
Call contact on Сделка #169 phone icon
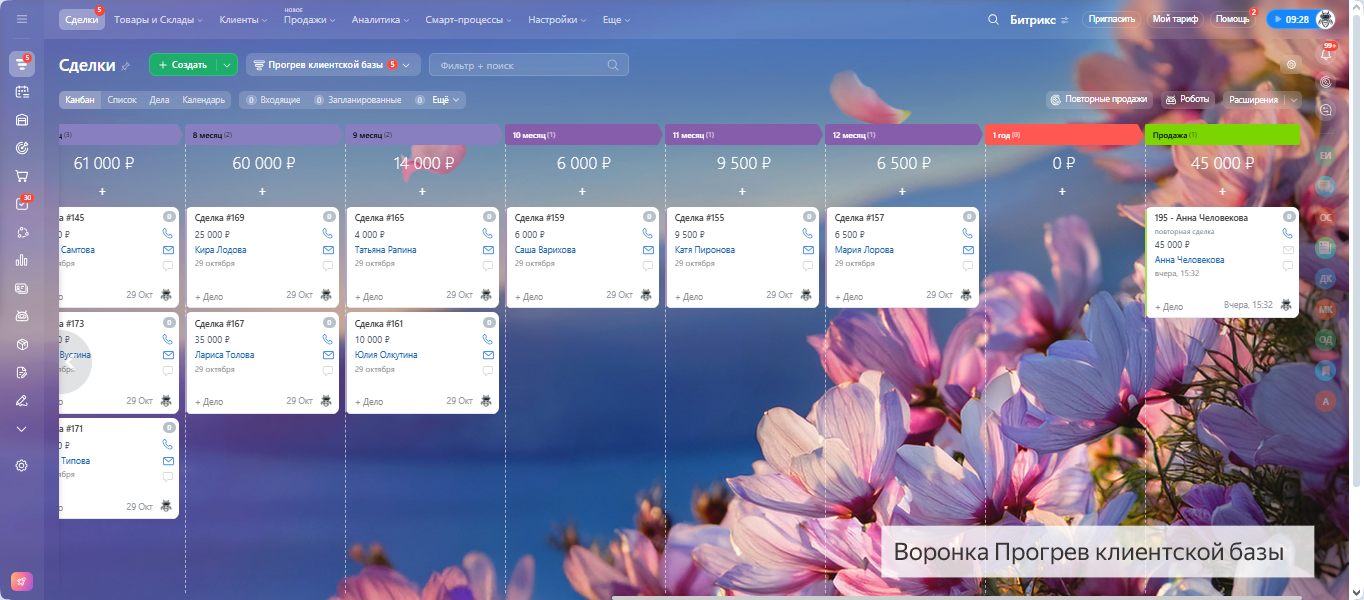[327, 233]
